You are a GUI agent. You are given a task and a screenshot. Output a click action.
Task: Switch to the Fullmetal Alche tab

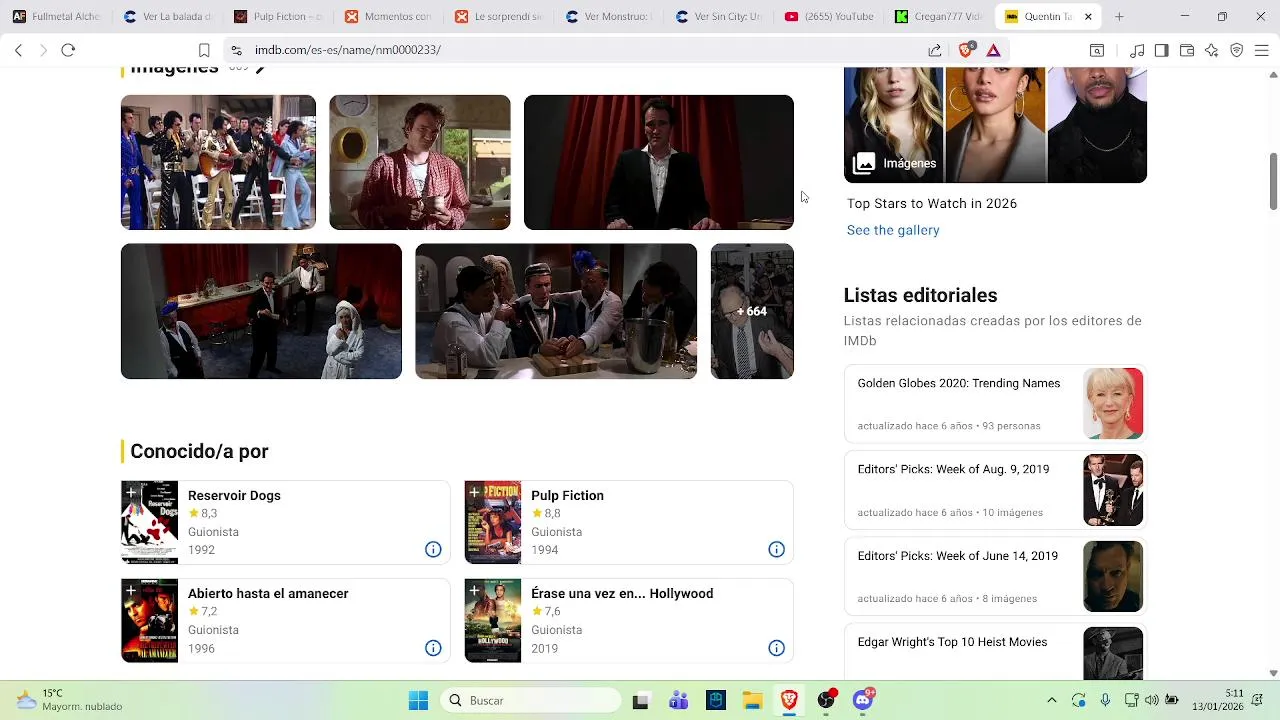pyautogui.click(x=56, y=16)
